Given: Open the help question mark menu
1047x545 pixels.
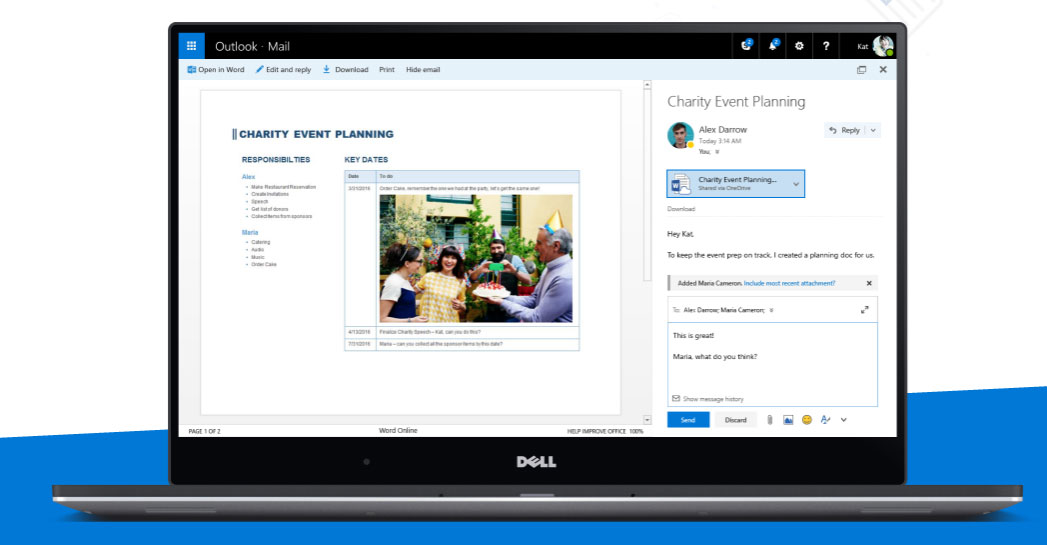Looking at the screenshot, I should click(x=826, y=46).
